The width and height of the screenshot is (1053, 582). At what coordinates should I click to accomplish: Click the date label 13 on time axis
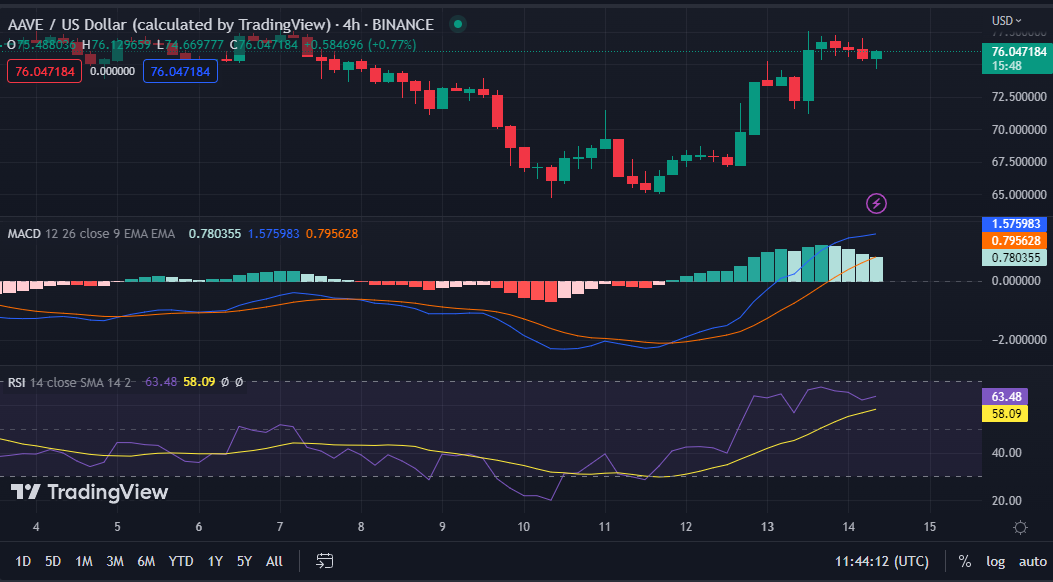[767, 527]
